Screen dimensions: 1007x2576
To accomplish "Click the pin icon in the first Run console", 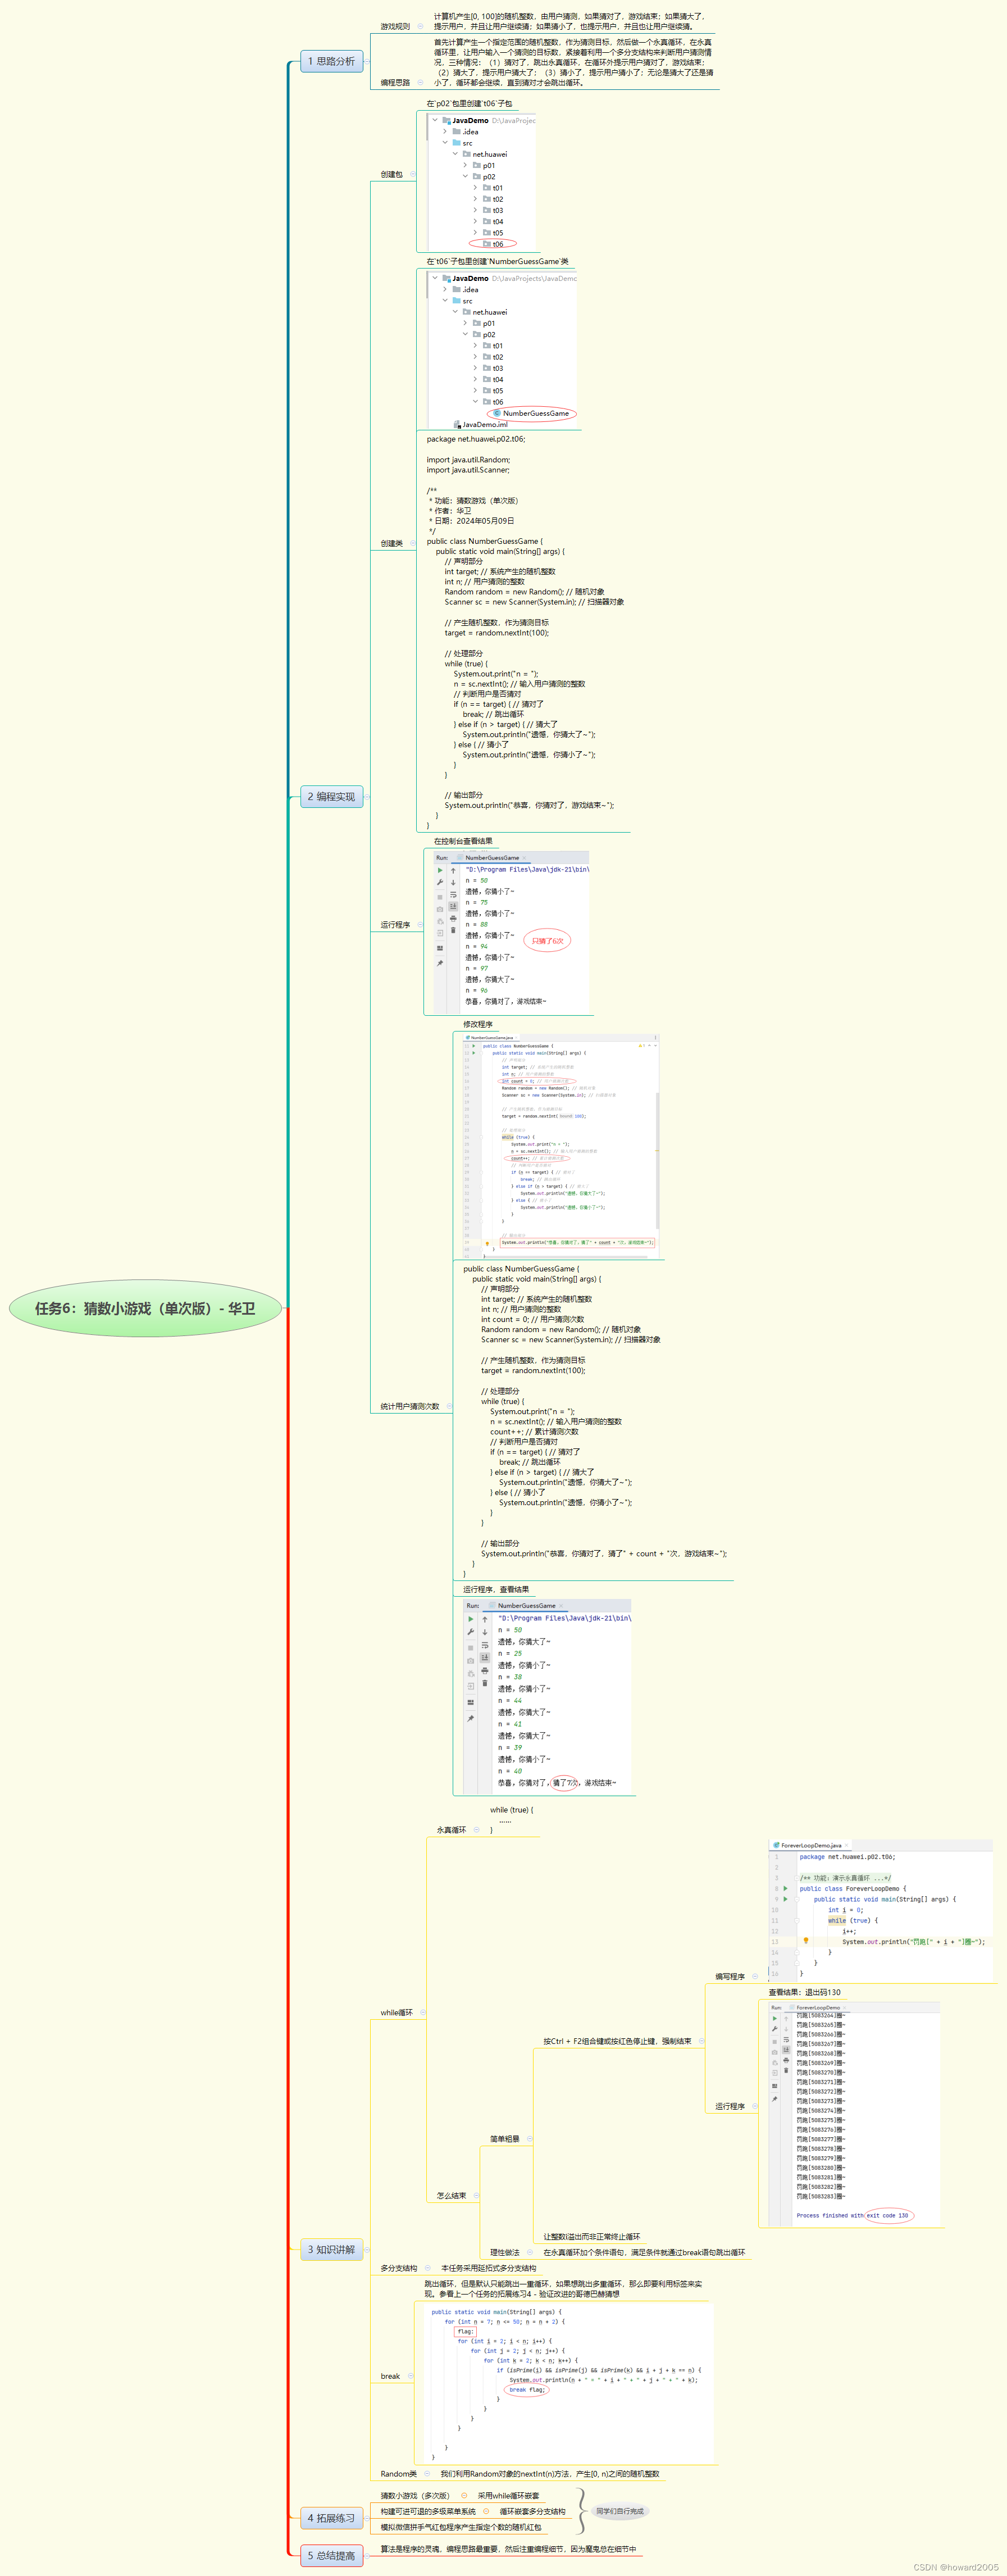I will coord(440,963).
